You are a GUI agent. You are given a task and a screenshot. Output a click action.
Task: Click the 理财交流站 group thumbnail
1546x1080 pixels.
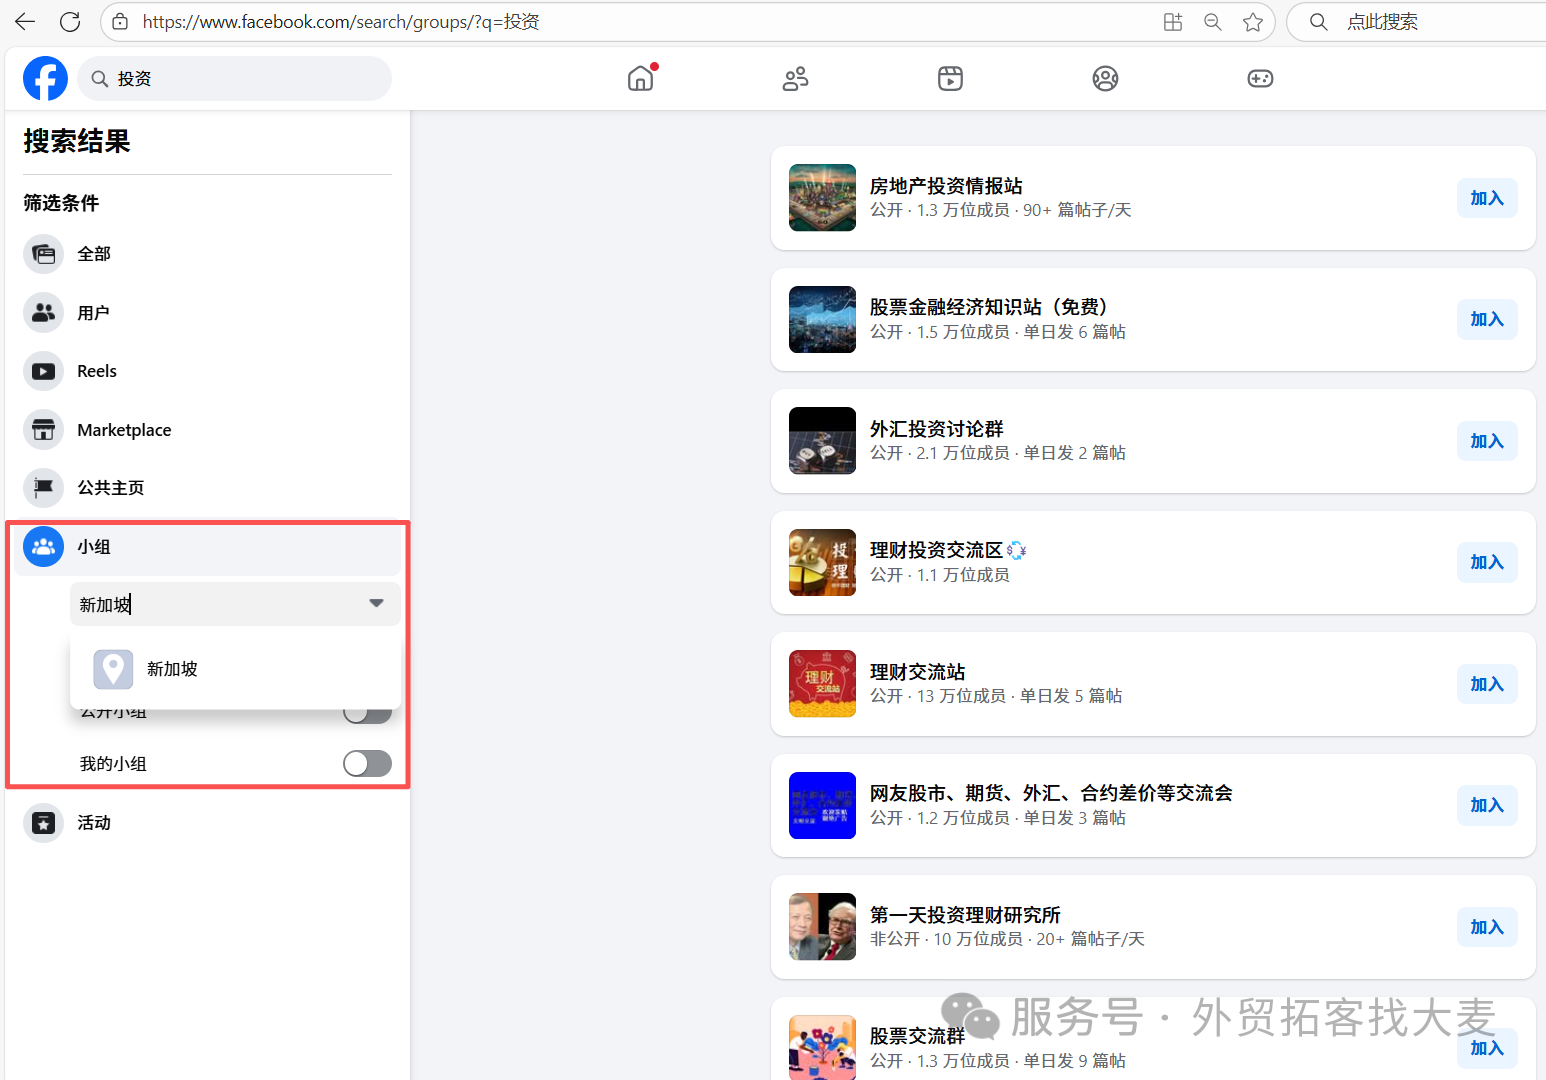(x=822, y=684)
